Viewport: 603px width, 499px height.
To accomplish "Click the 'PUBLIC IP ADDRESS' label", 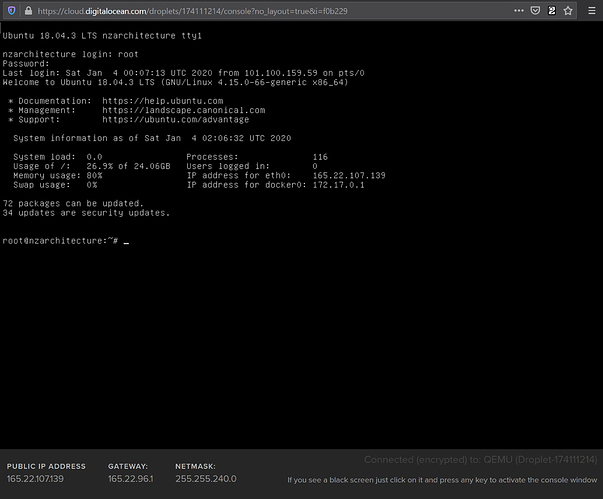I will [46, 466].
